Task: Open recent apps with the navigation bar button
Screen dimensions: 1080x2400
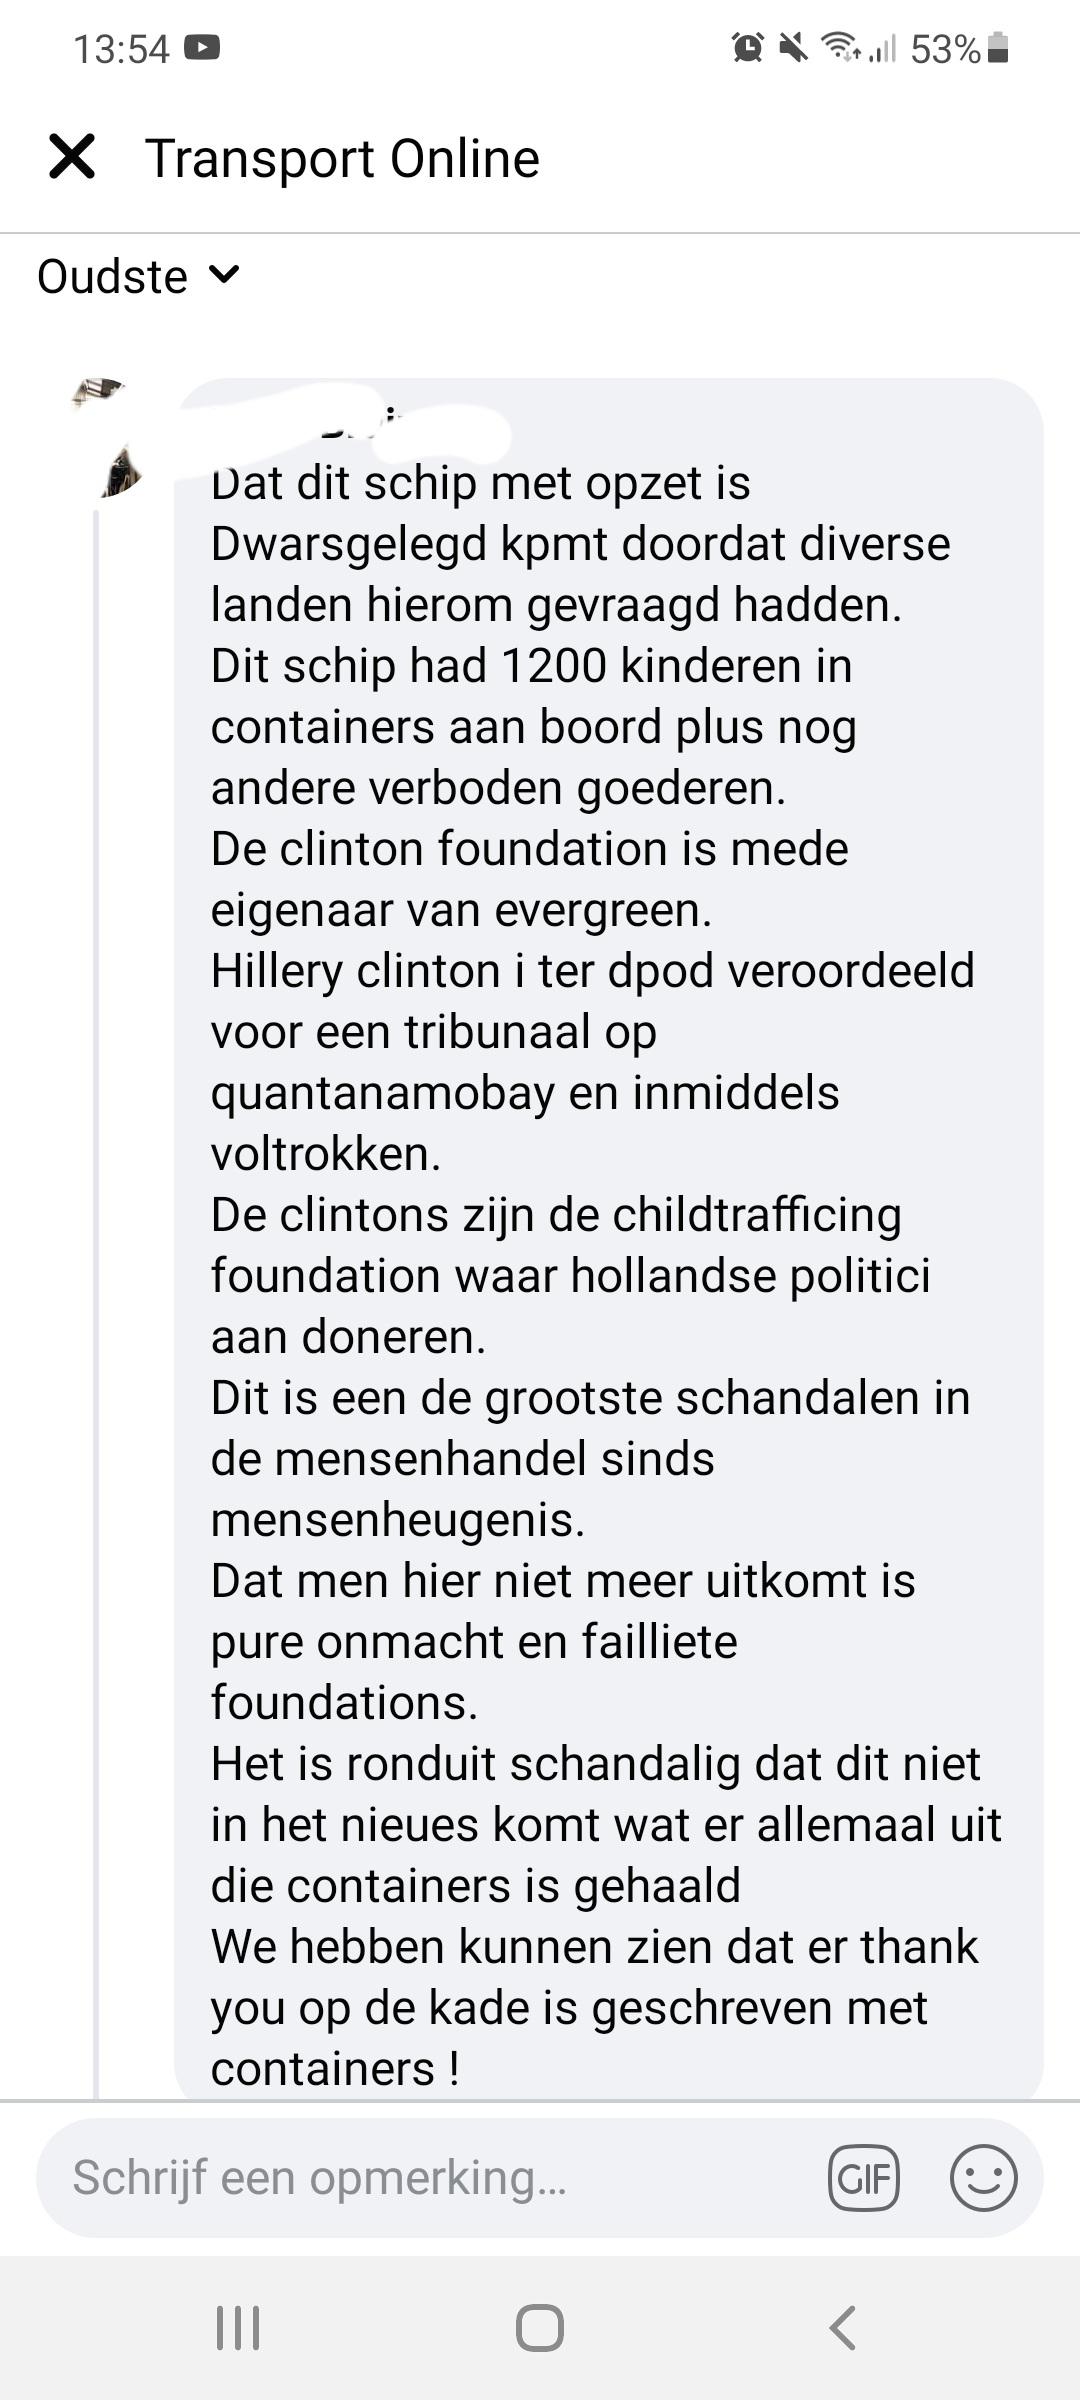Action: (237, 2325)
